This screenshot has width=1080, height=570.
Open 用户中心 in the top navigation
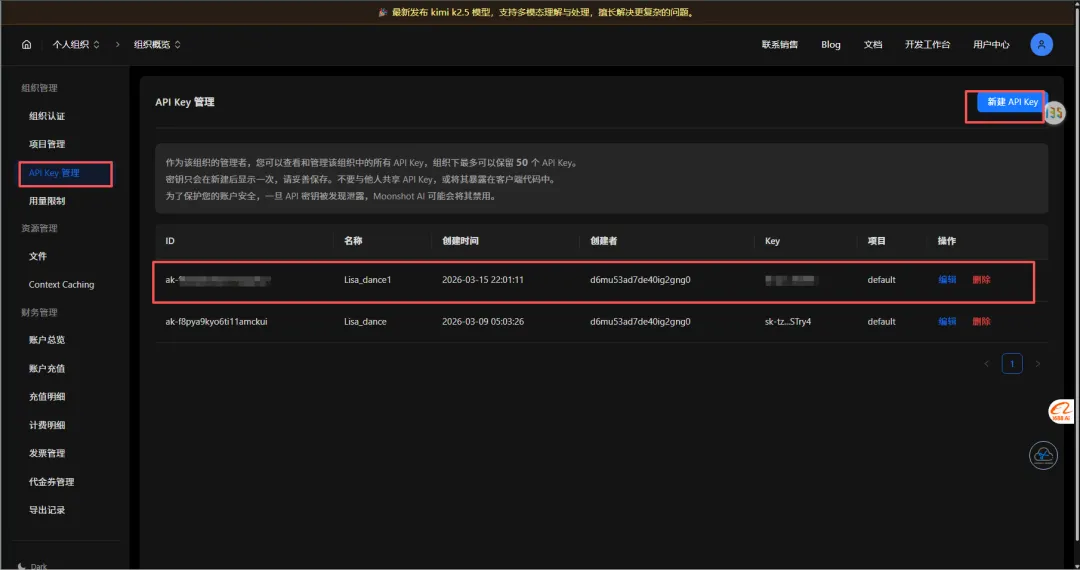[991, 45]
